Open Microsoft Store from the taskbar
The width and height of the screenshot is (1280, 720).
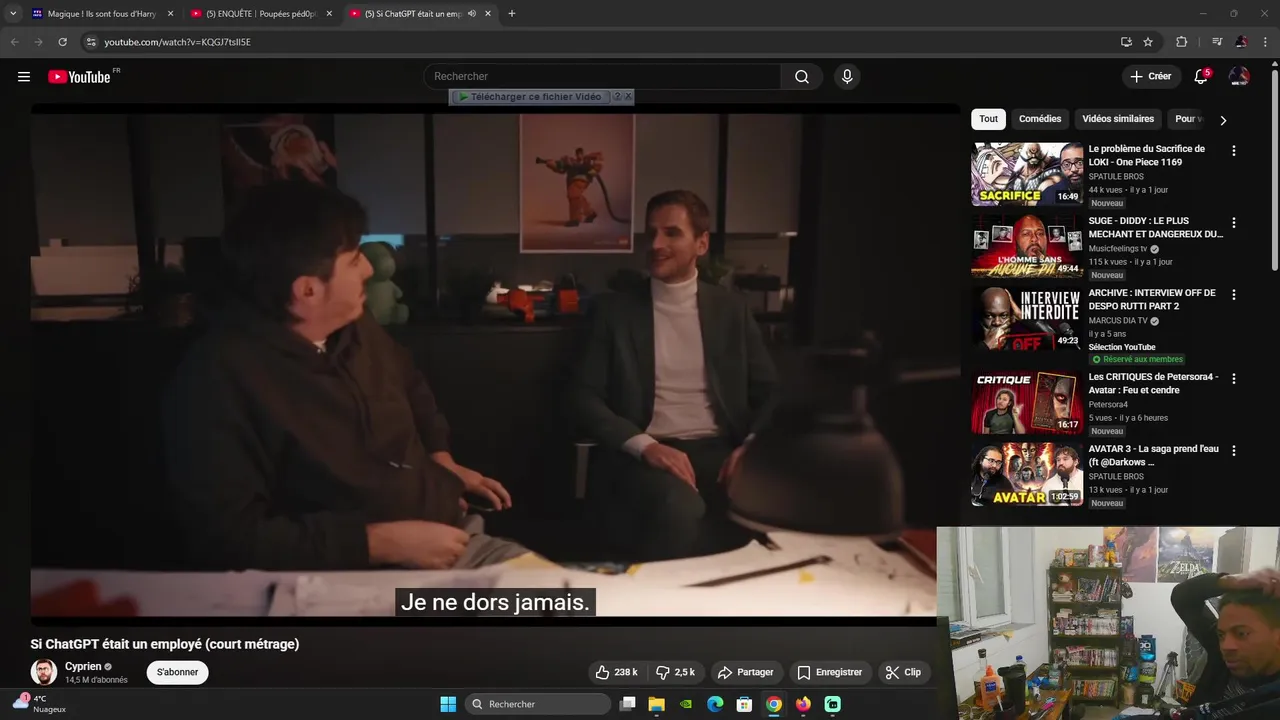pos(744,704)
